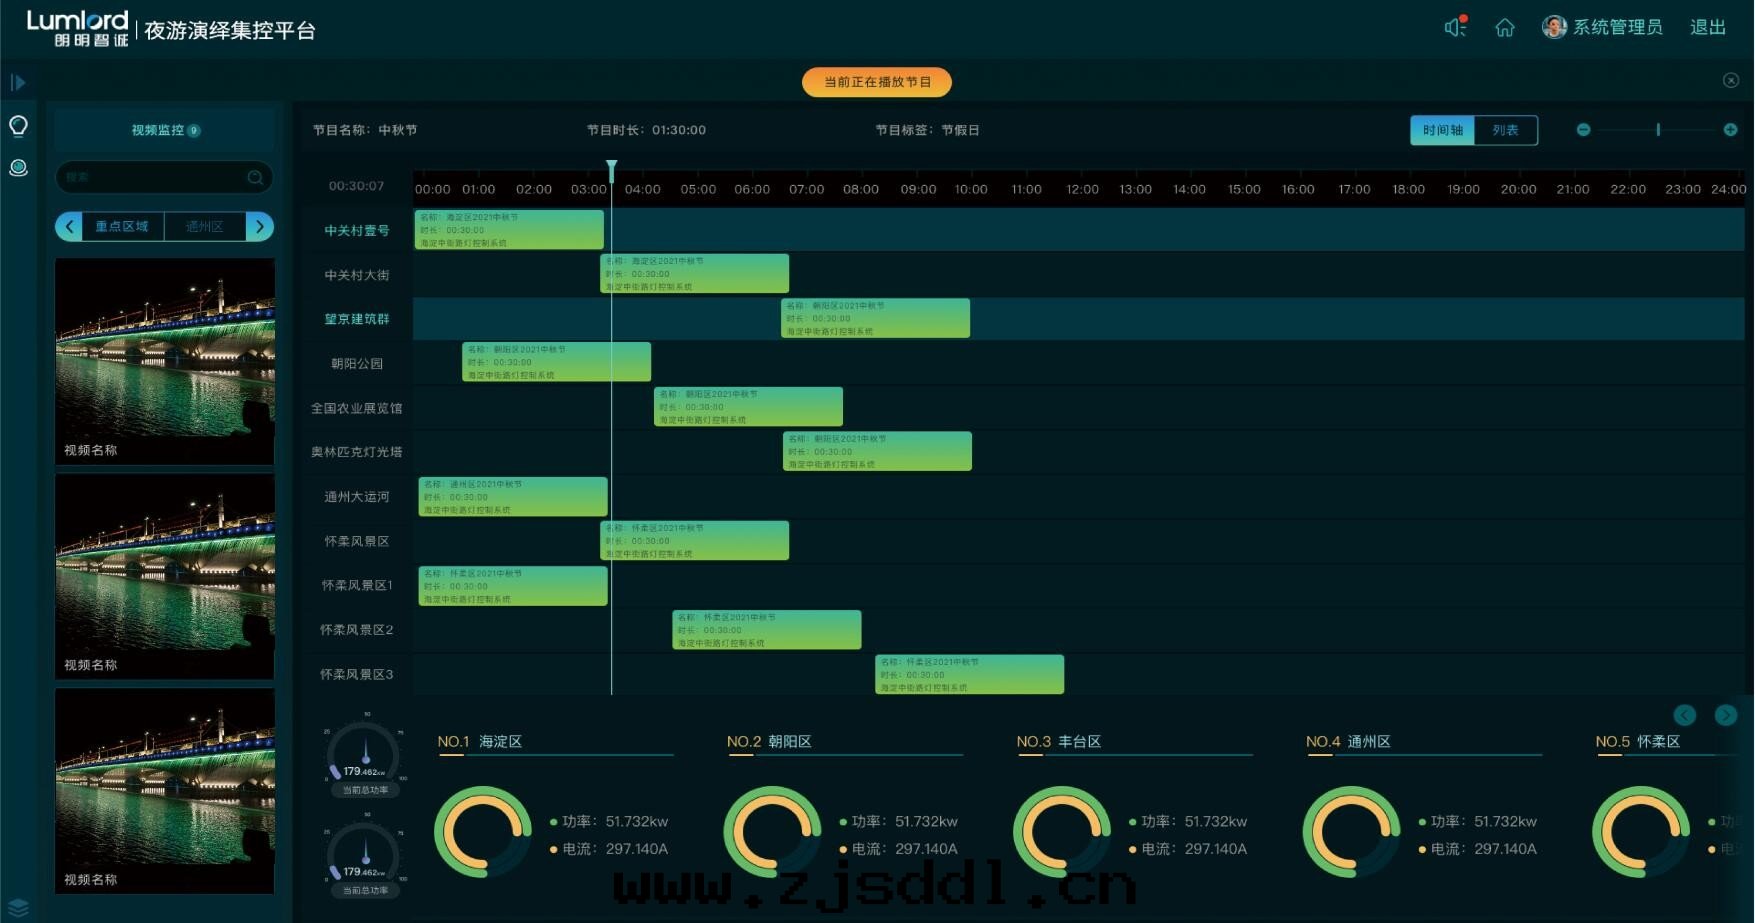Click the search magnifier icon

[256, 178]
